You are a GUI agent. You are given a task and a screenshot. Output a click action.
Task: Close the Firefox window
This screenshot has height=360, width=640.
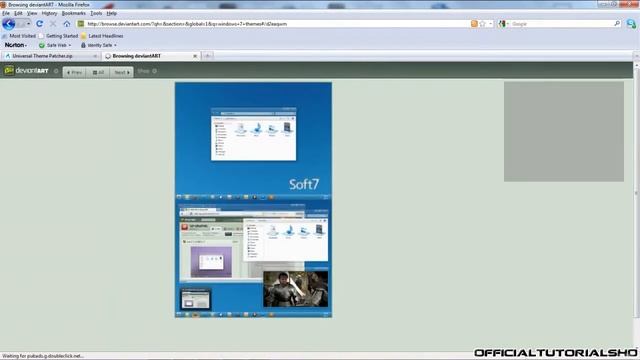point(629,4)
